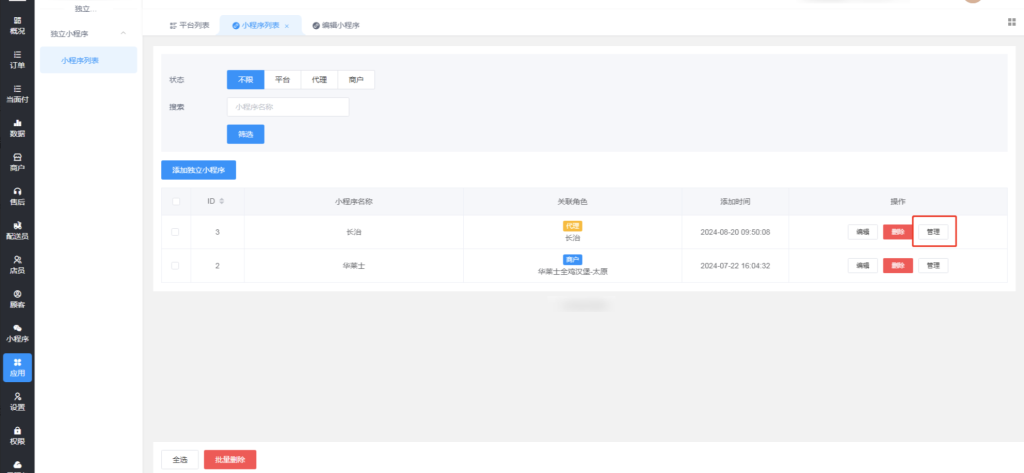
Task: Open 权限 (Permissions) lock icon in sidebar
Action: click(x=17, y=435)
